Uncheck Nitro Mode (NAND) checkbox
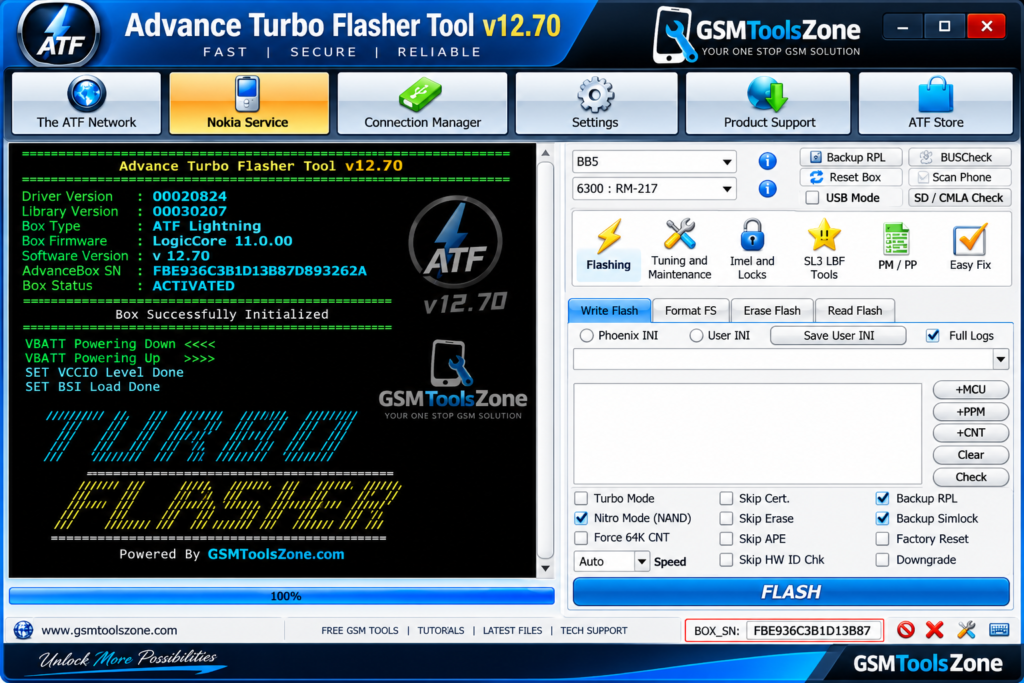The width and height of the screenshot is (1024, 683). point(581,518)
